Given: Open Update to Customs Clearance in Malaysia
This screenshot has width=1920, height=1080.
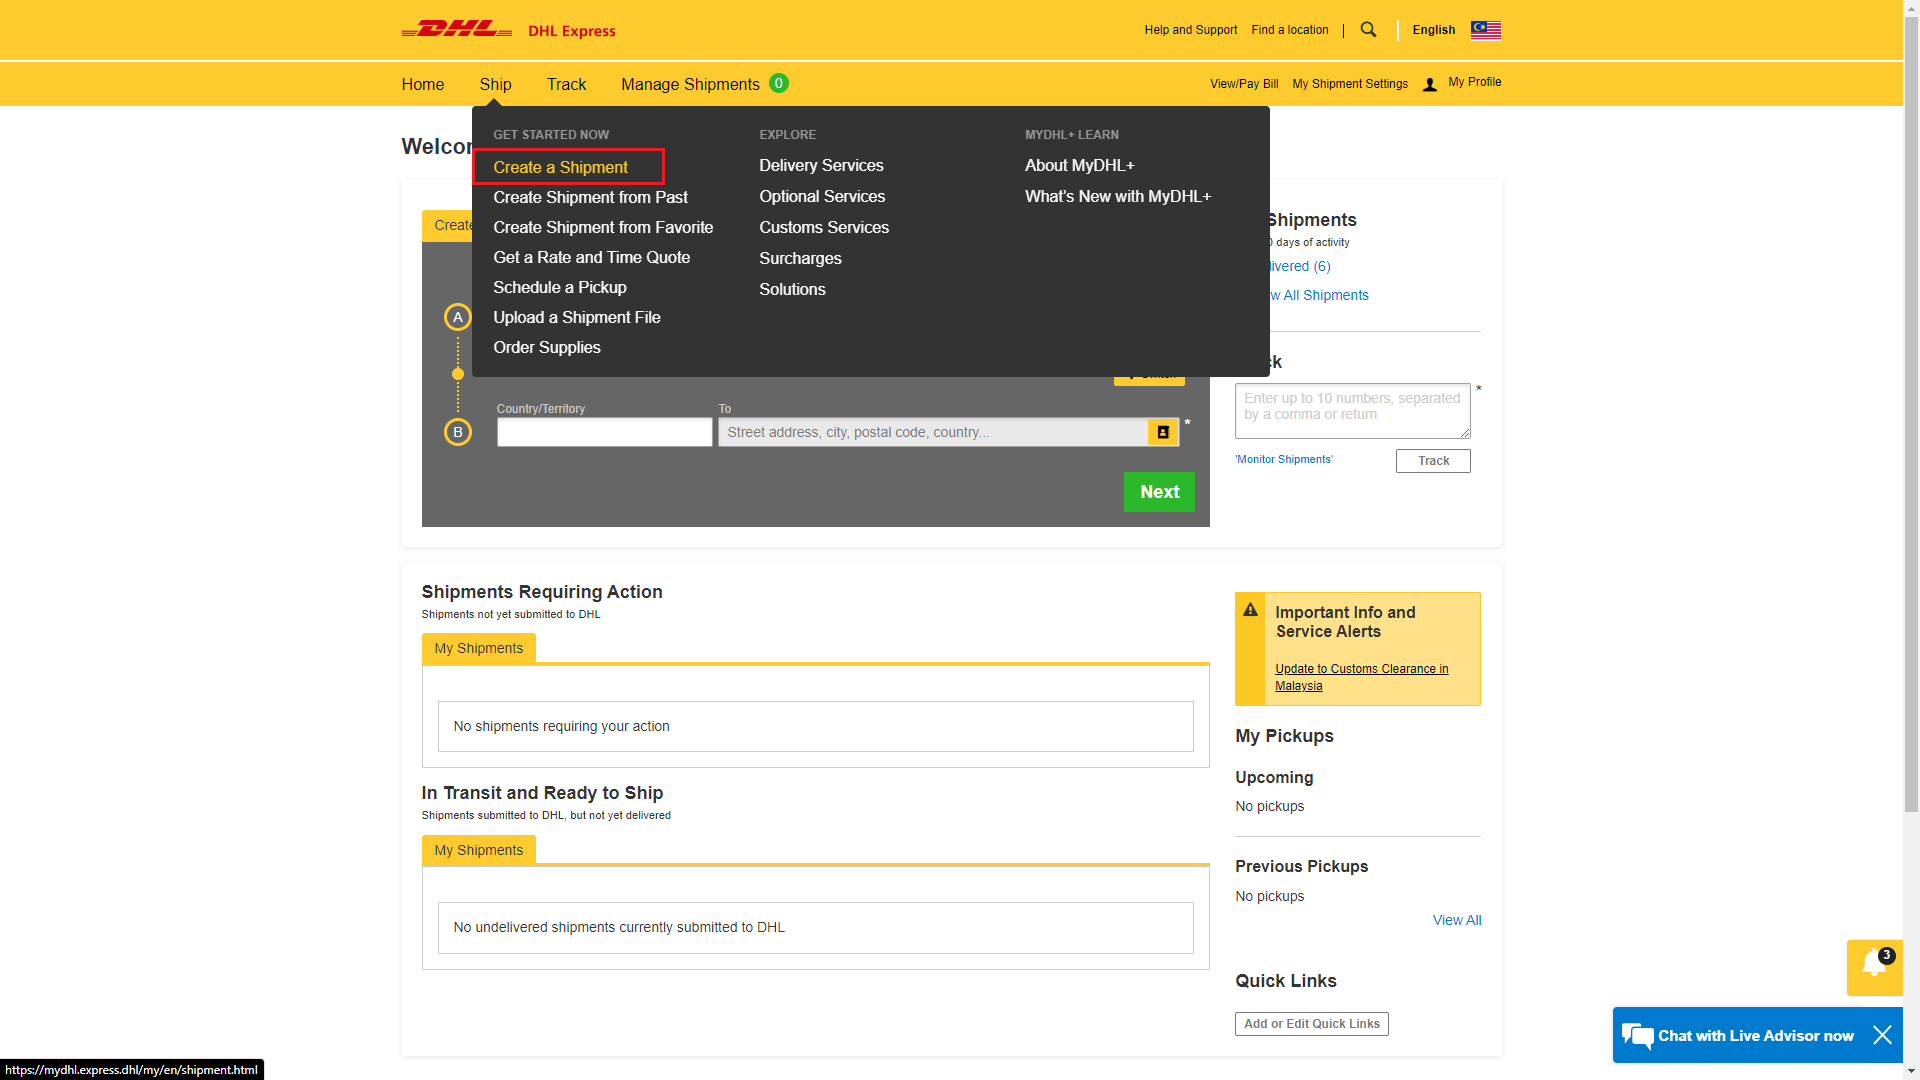Looking at the screenshot, I should pyautogui.click(x=1362, y=677).
